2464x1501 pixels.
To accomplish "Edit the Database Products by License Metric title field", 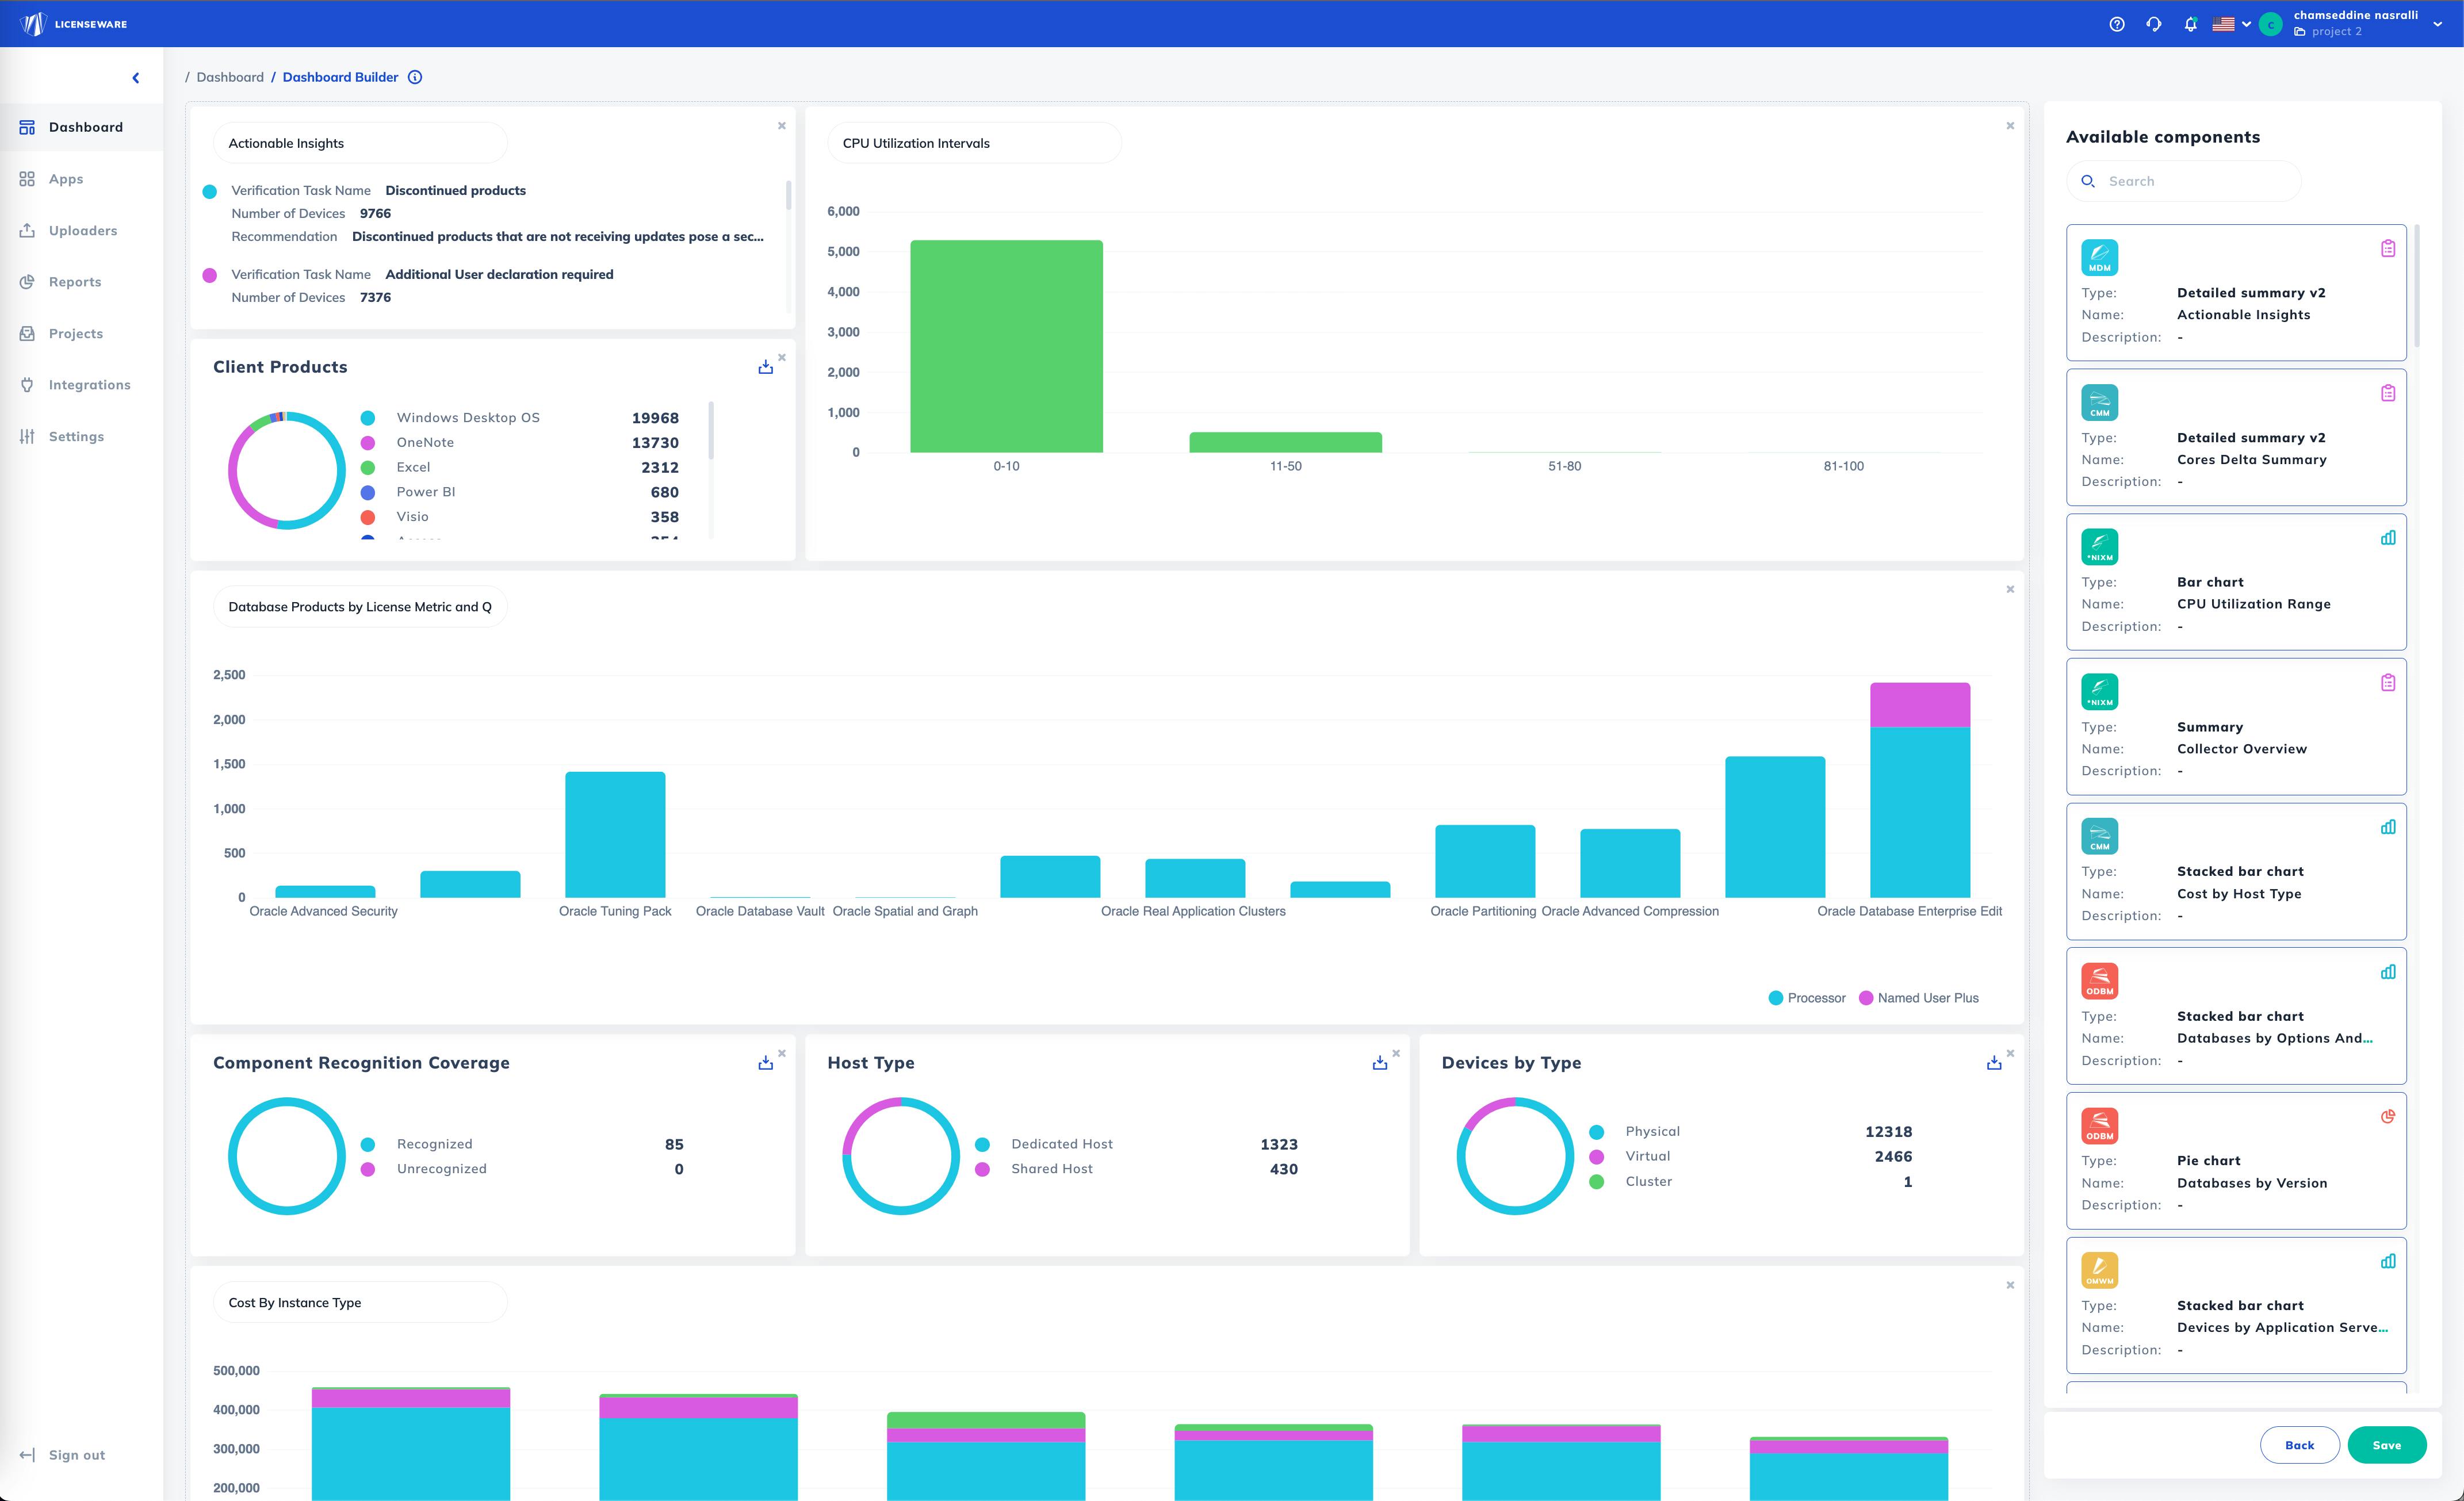I will click(x=360, y=607).
